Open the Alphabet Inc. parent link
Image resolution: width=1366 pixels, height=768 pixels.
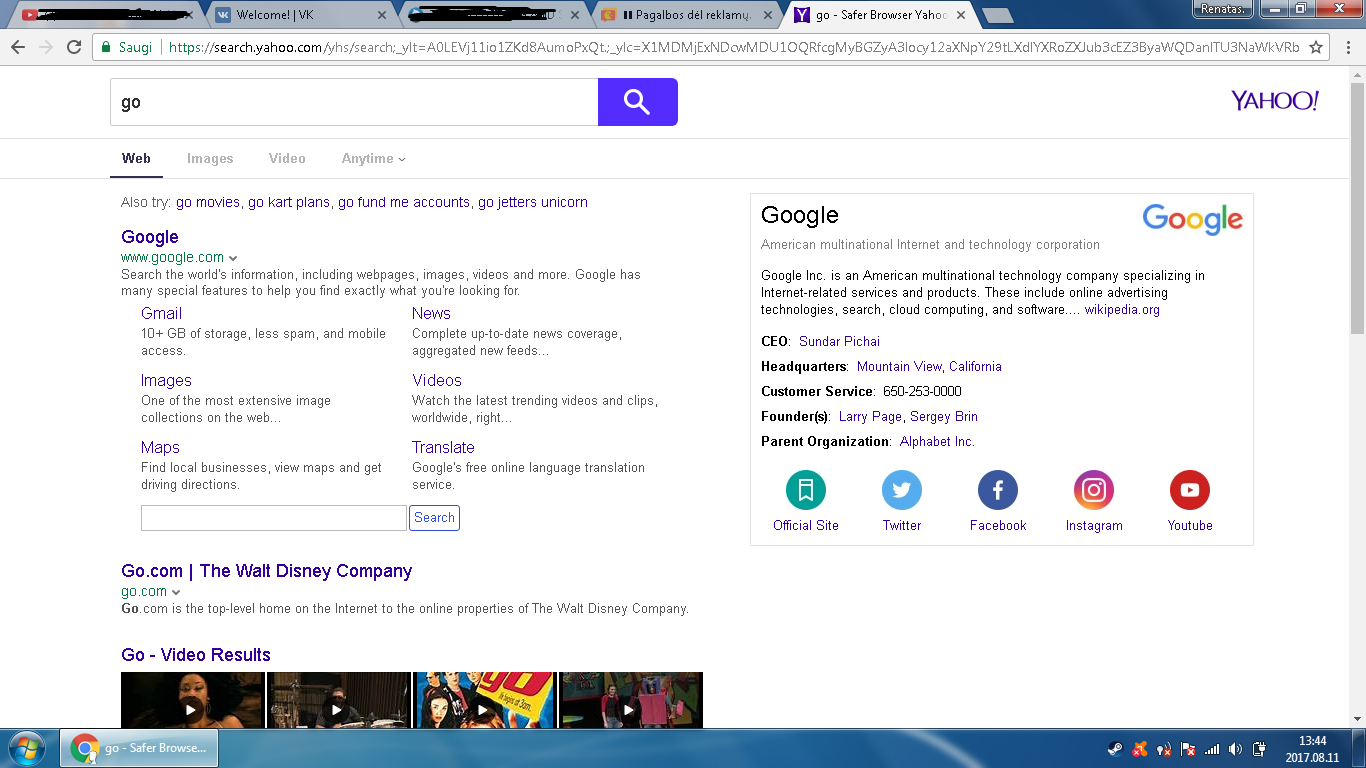(x=937, y=441)
